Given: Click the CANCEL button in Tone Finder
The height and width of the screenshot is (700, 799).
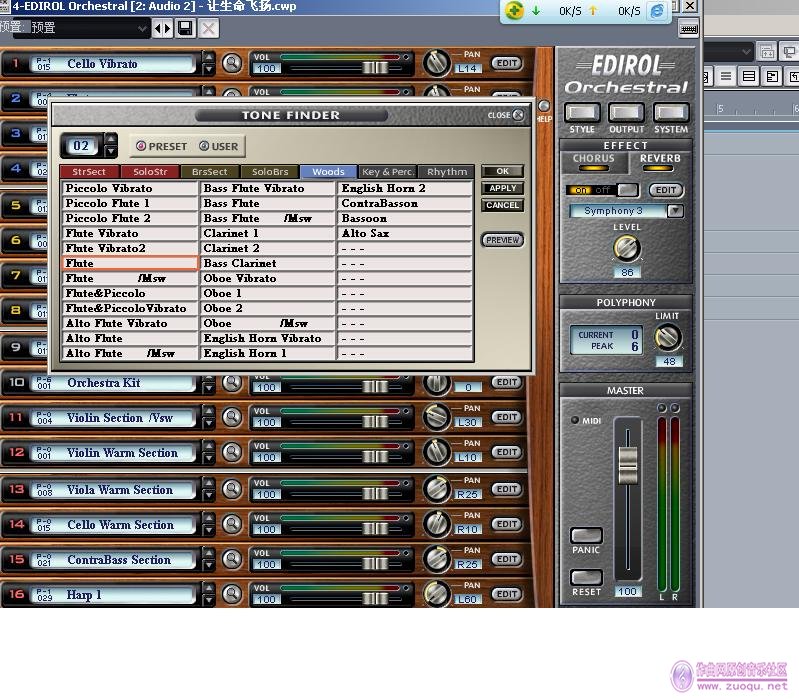Looking at the screenshot, I should 502,205.
